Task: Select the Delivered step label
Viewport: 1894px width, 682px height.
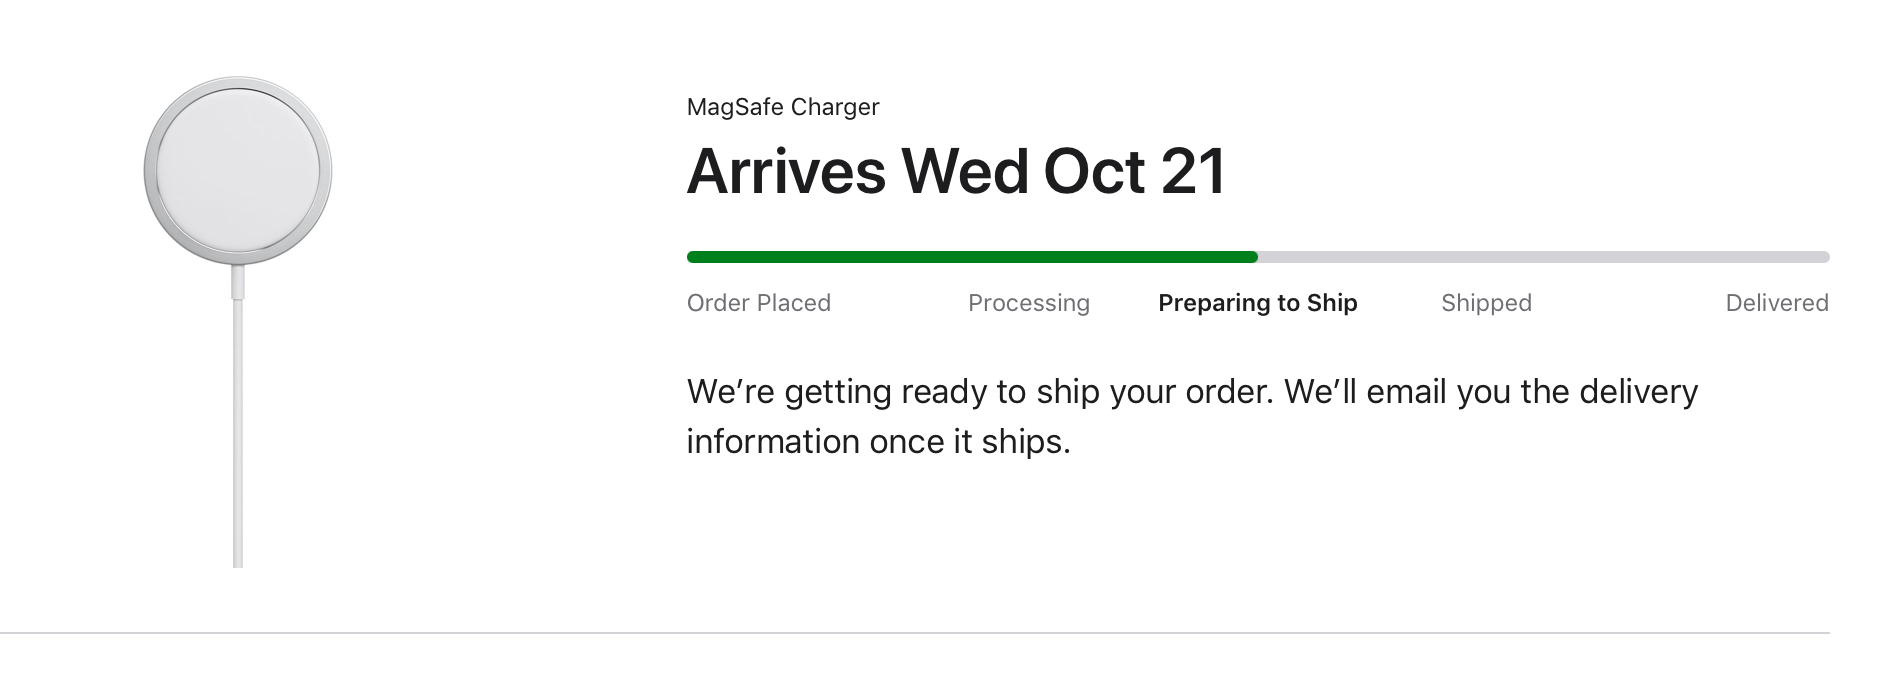Action: pyautogui.click(x=1776, y=303)
